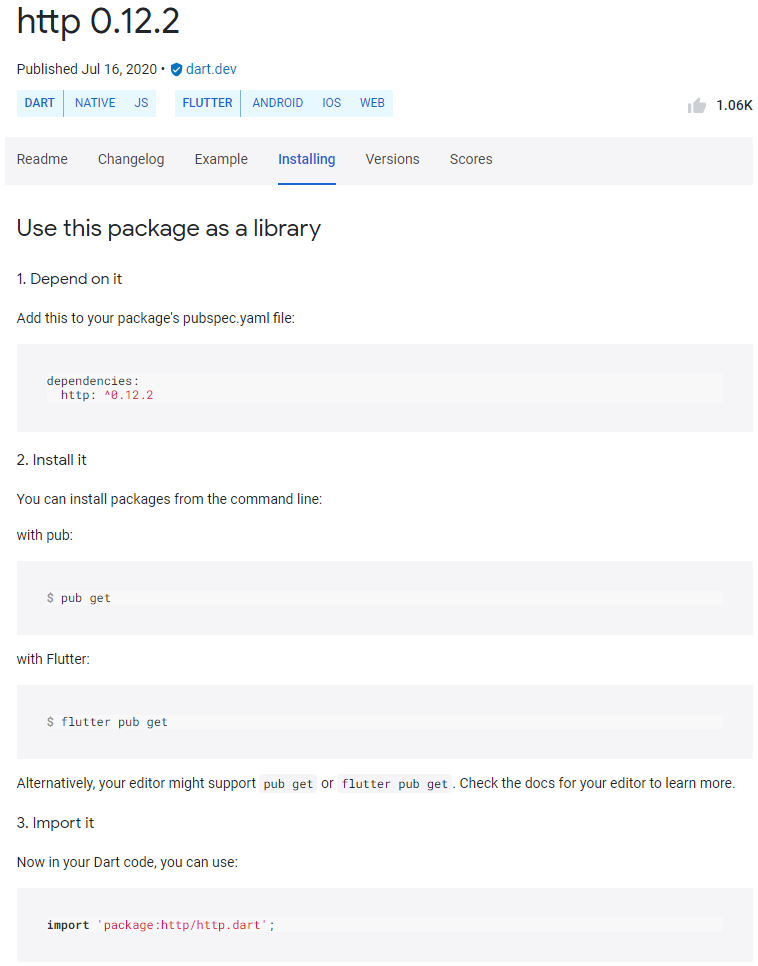Click the 'http: ^0.12.2' code line

[107, 395]
